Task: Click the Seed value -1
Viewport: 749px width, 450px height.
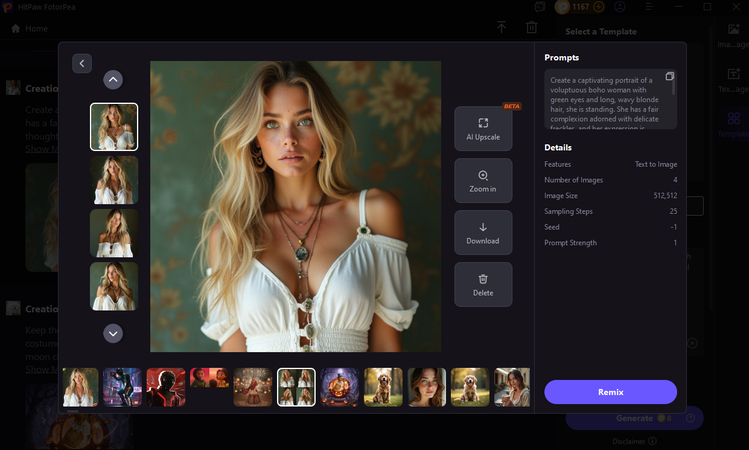Action: tap(674, 227)
